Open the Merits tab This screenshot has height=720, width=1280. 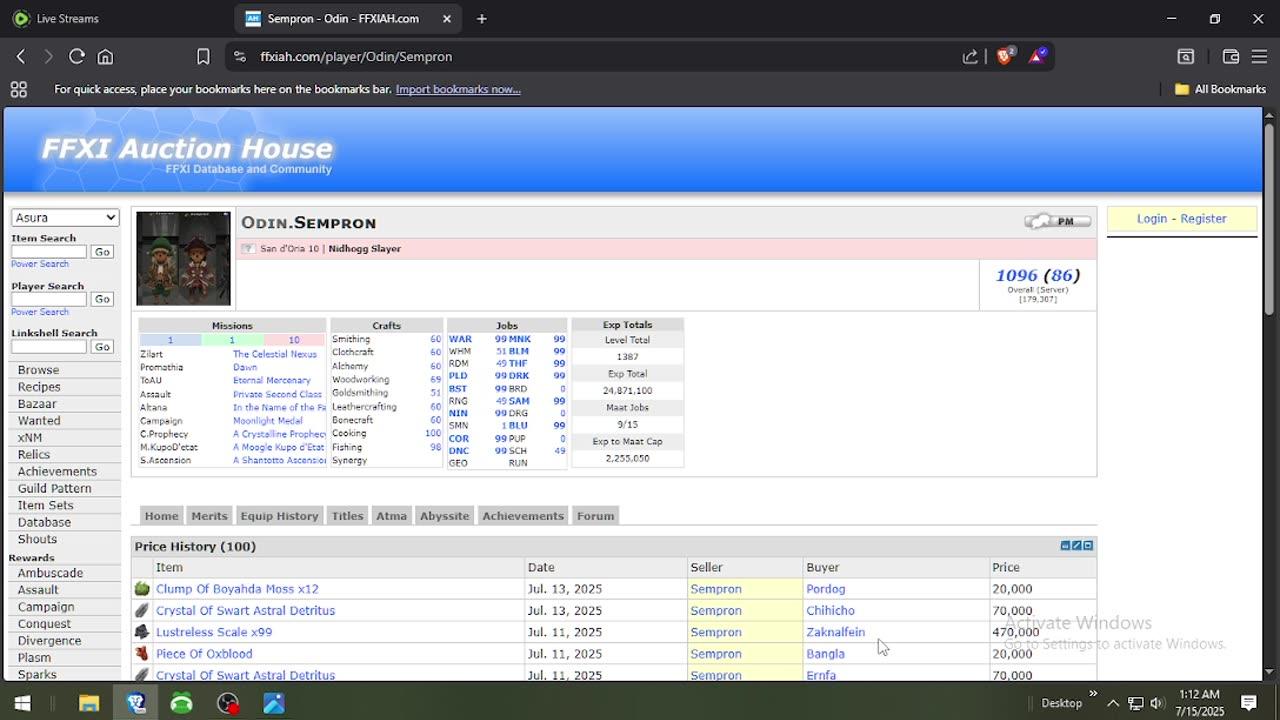tap(209, 516)
